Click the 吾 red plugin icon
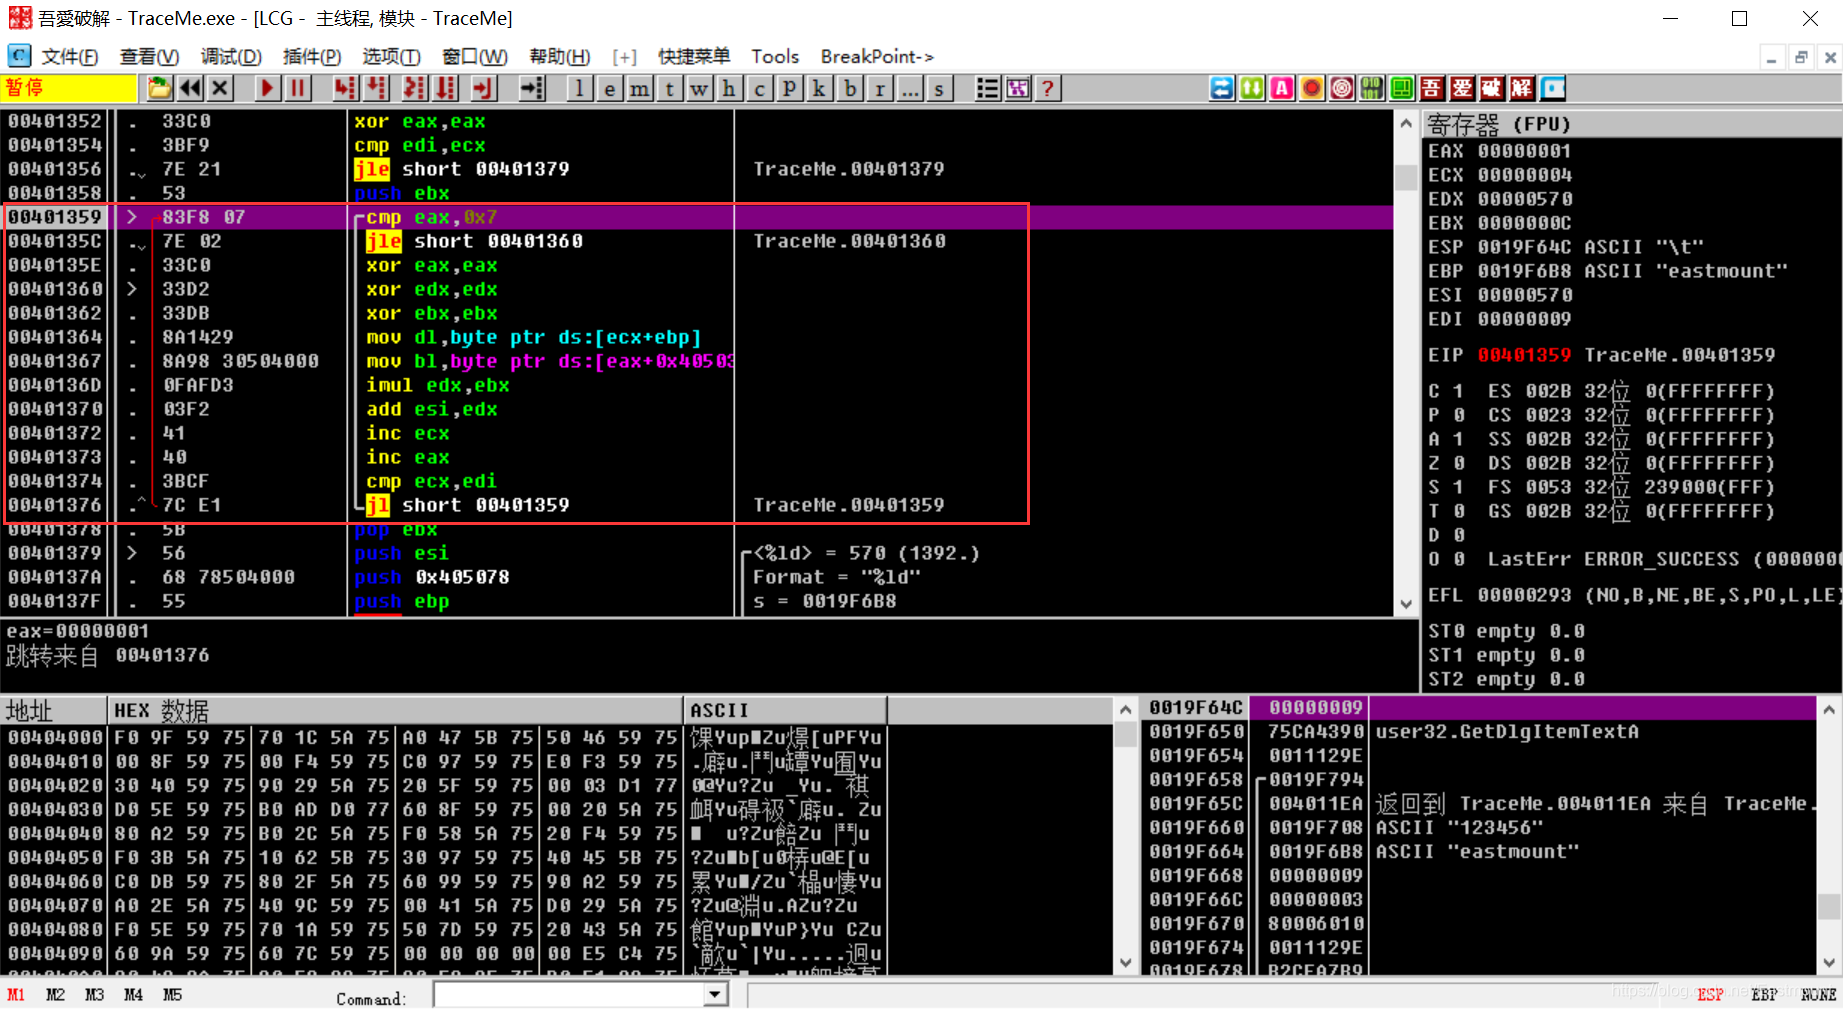1843x1009 pixels. pos(1432,89)
